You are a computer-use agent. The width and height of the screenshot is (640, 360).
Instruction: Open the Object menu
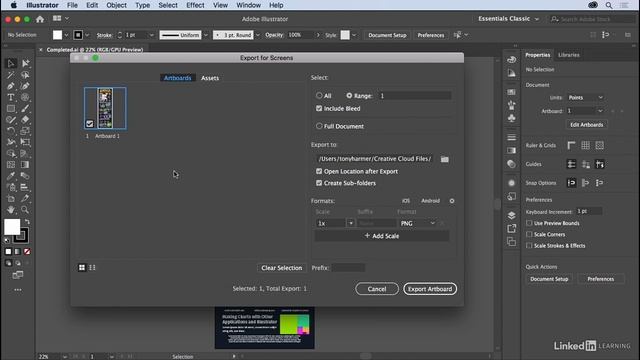[116, 5]
